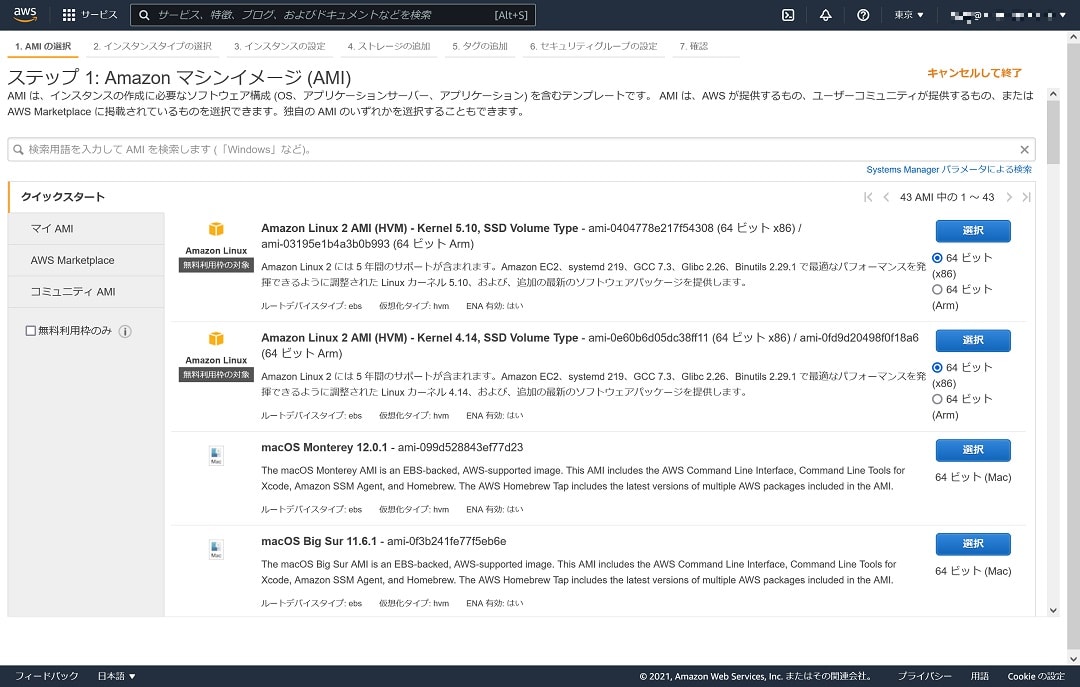Switch to the 5. タグの追加 tab
Image resolution: width=1080 pixels, height=687 pixels.
479,46
